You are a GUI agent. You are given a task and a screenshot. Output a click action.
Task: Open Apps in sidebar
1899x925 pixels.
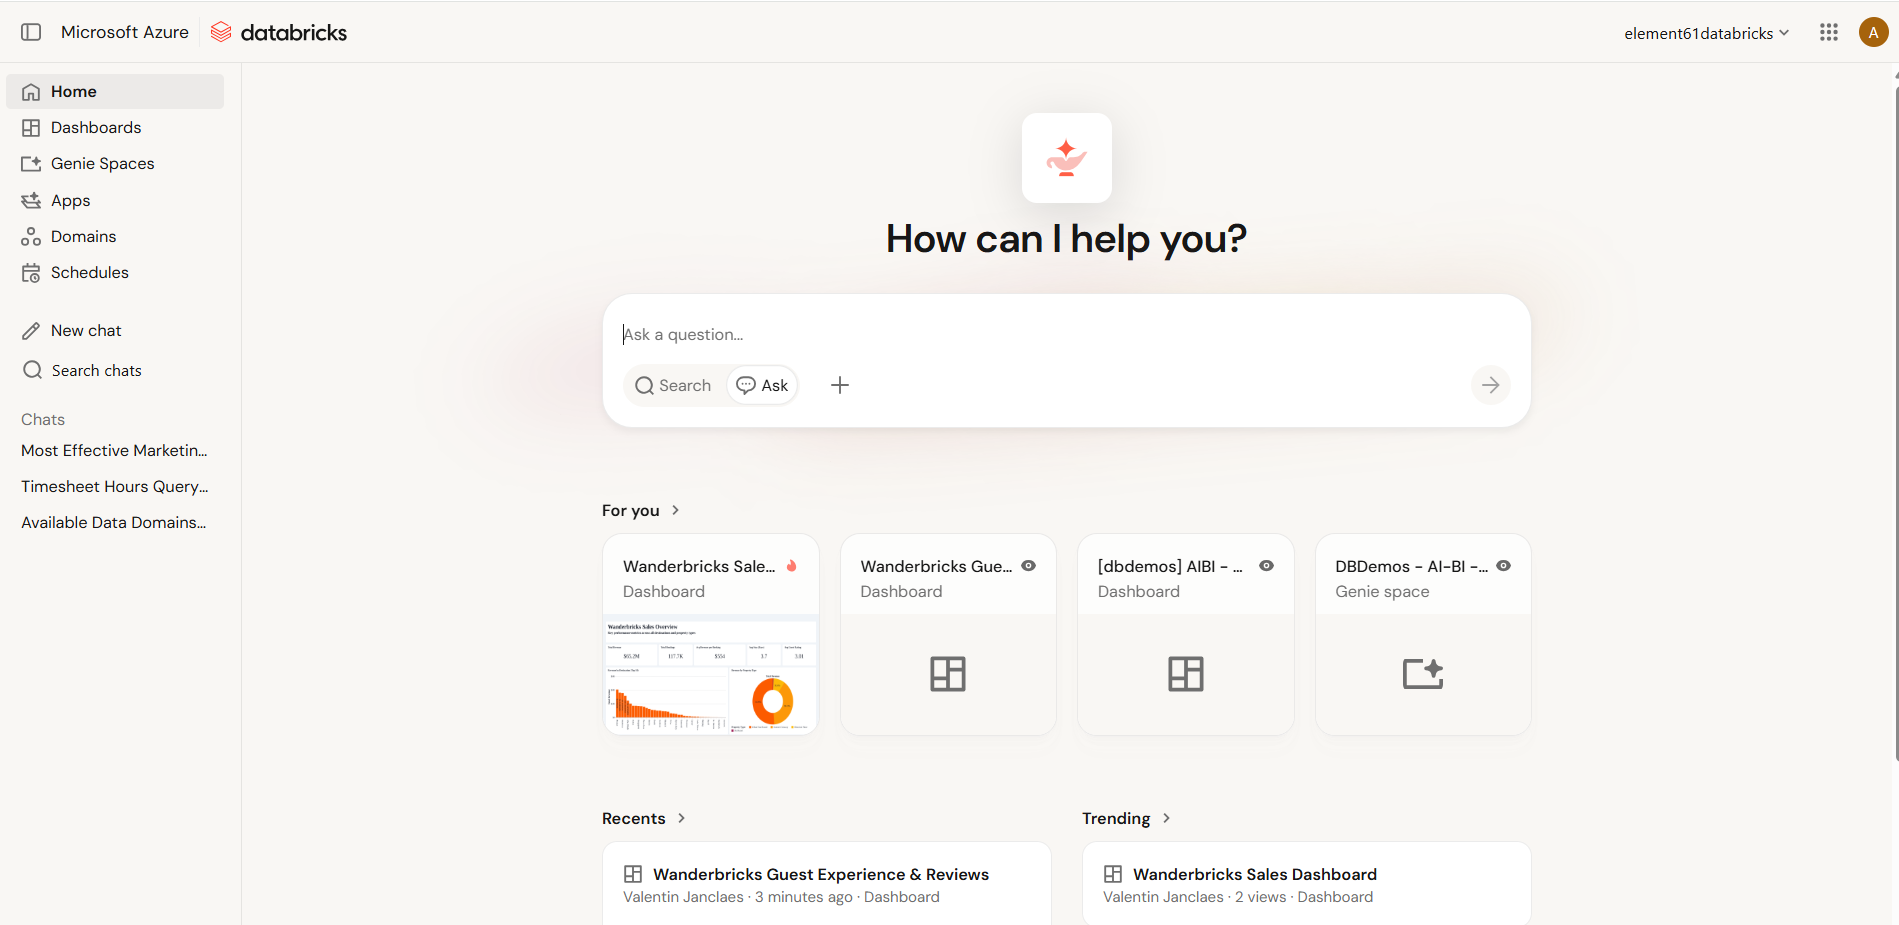point(115,200)
